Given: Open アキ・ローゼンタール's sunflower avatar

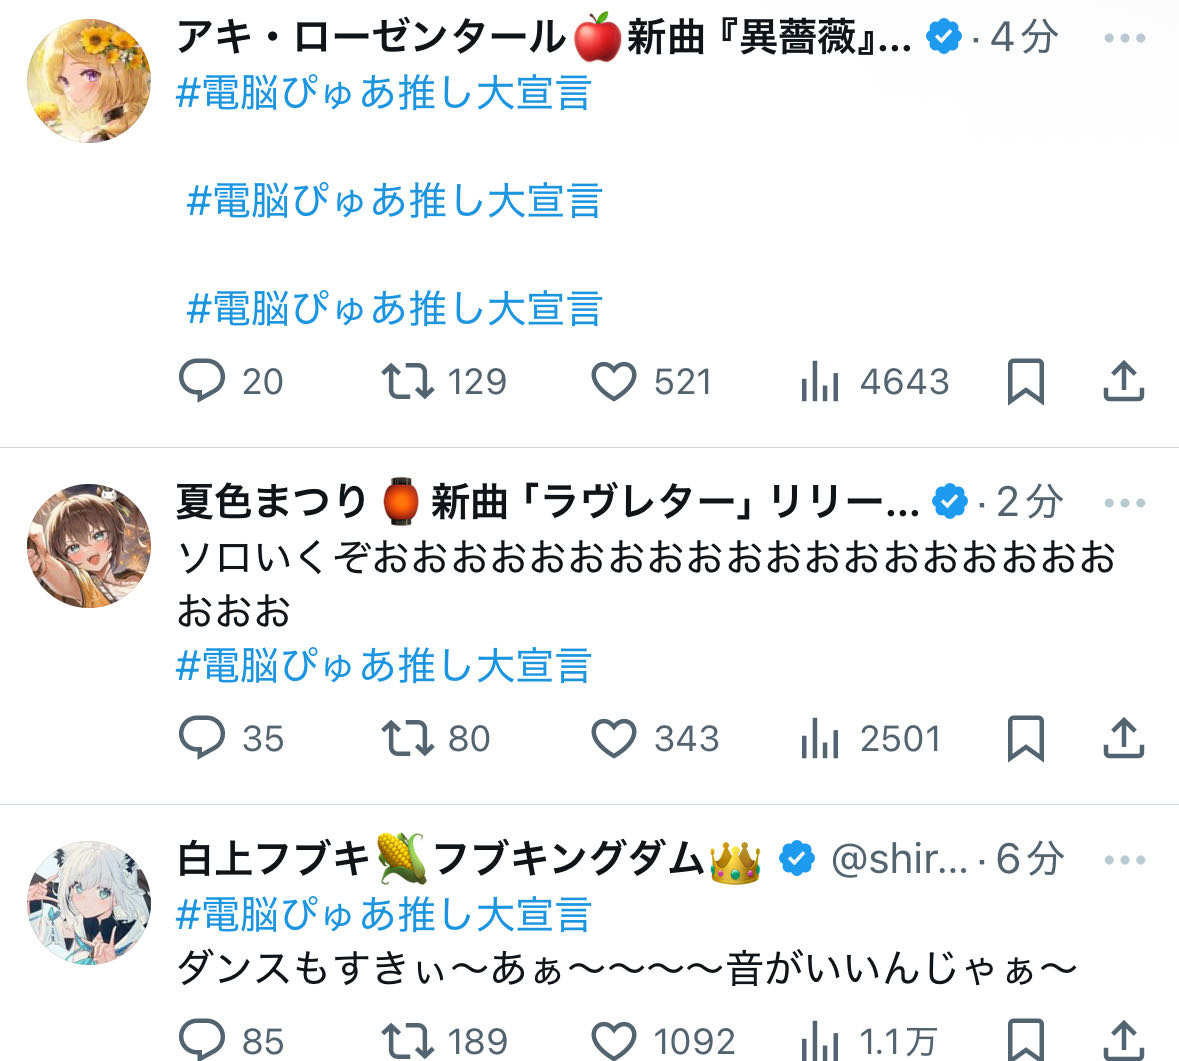Looking at the screenshot, I should 89,81.
